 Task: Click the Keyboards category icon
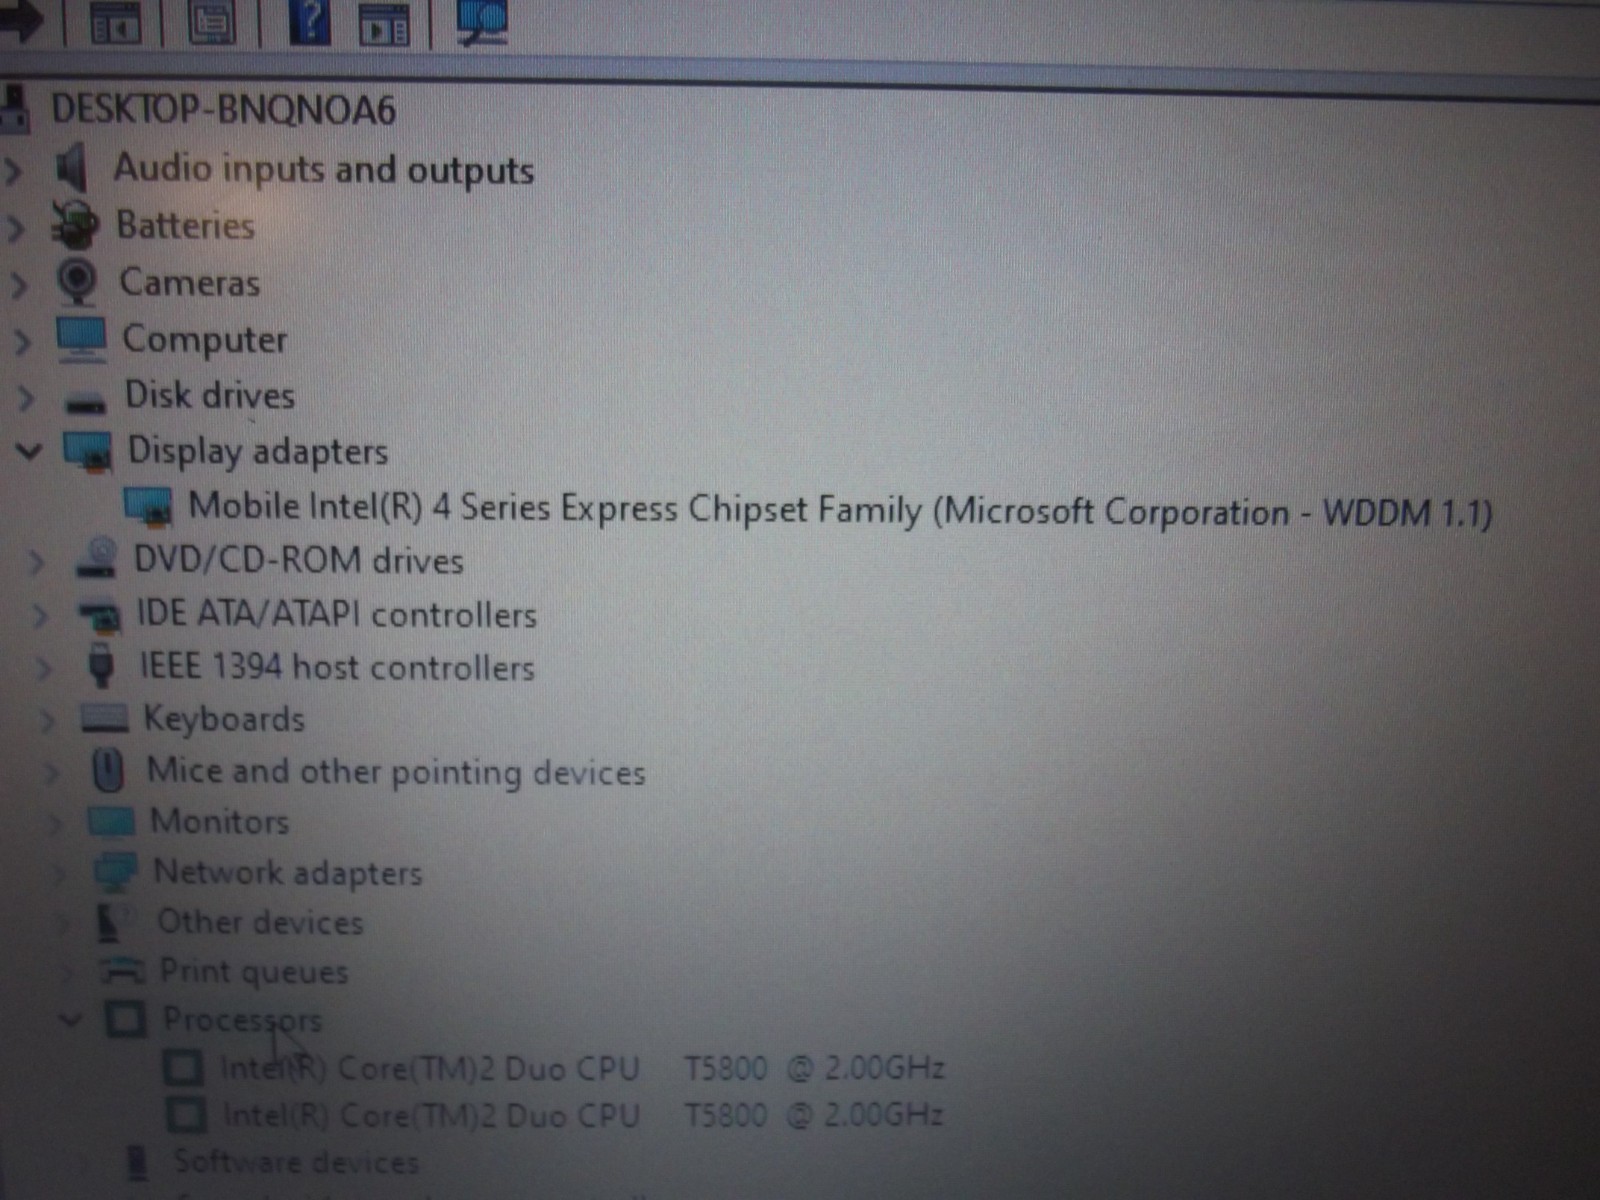(105, 718)
